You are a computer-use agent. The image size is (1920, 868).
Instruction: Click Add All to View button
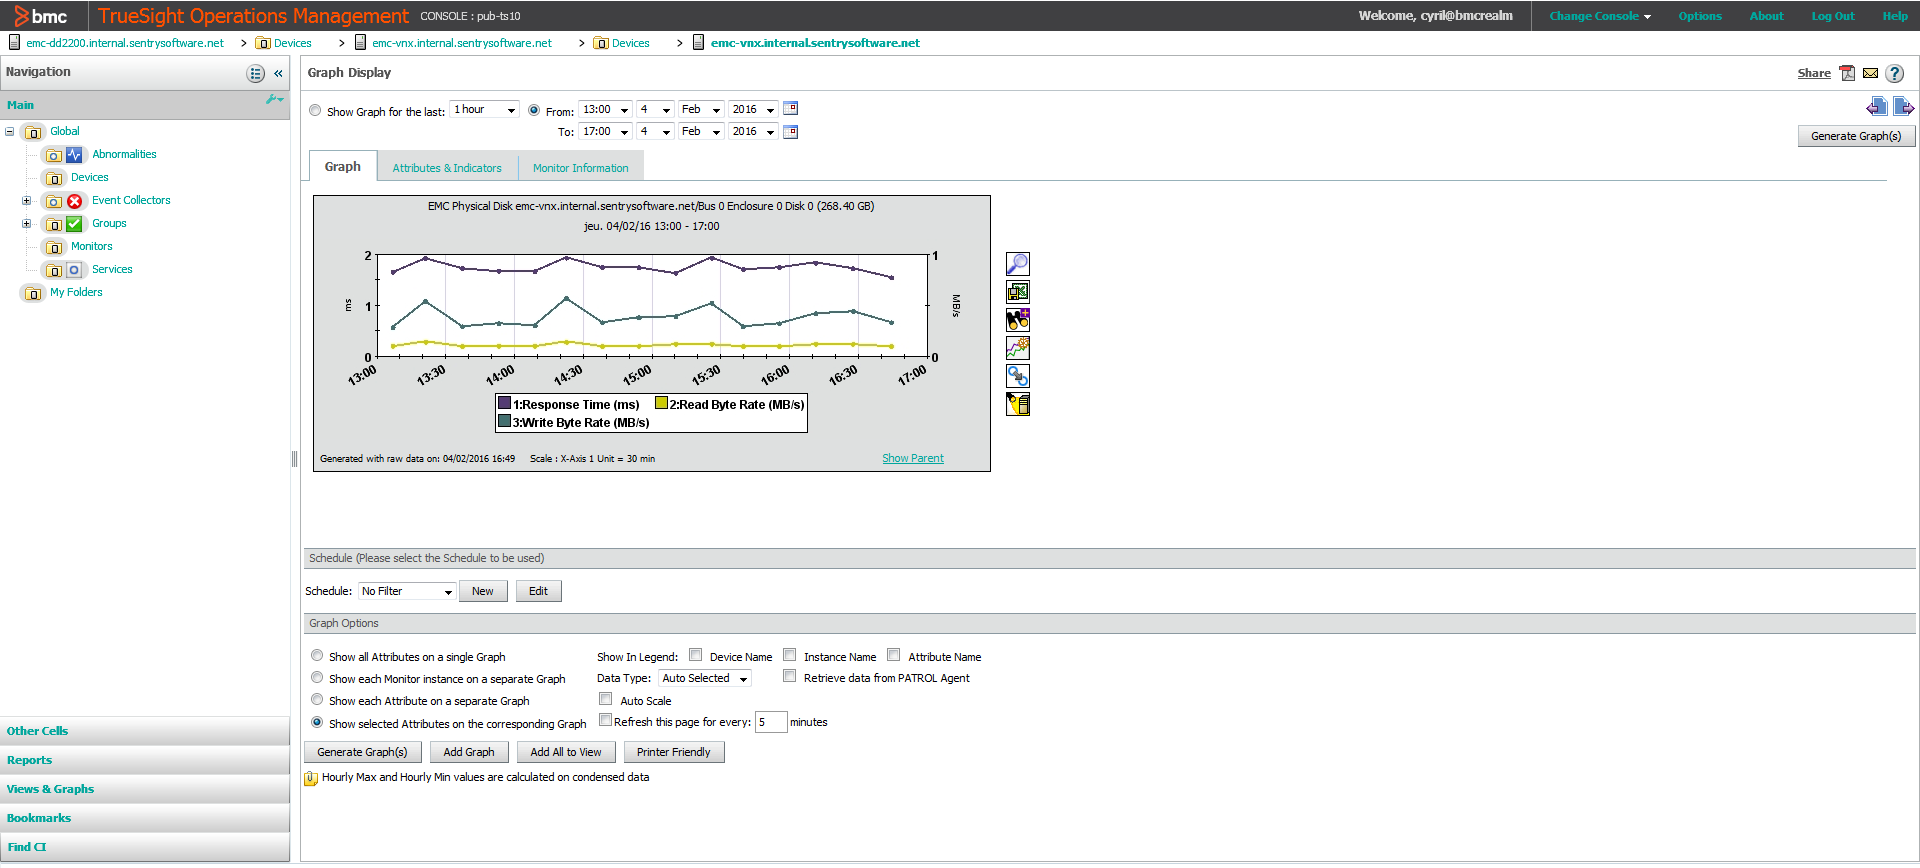point(566,752)
